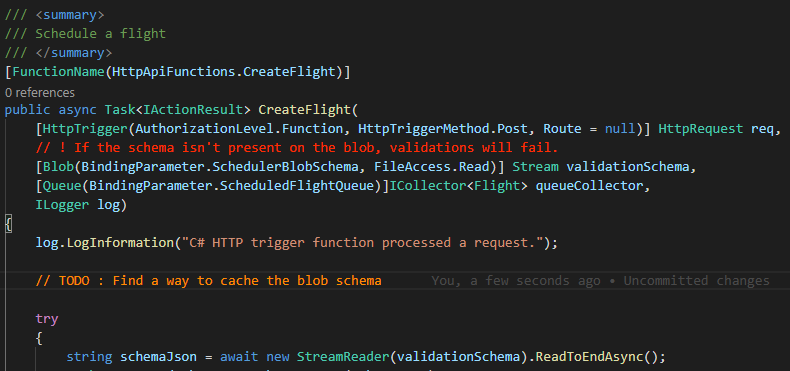Click the Task<IActionResult> return type

click(x=177, y=109)
